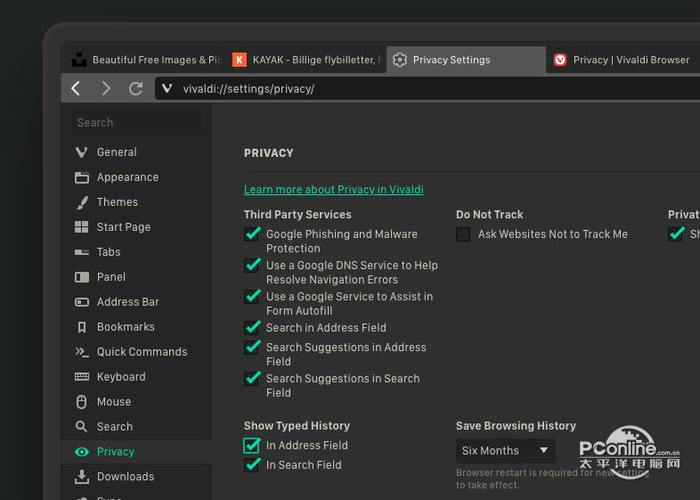700x500 pixels.
Task: Select the Keyboard settings icon
Action: coord(81,377)
